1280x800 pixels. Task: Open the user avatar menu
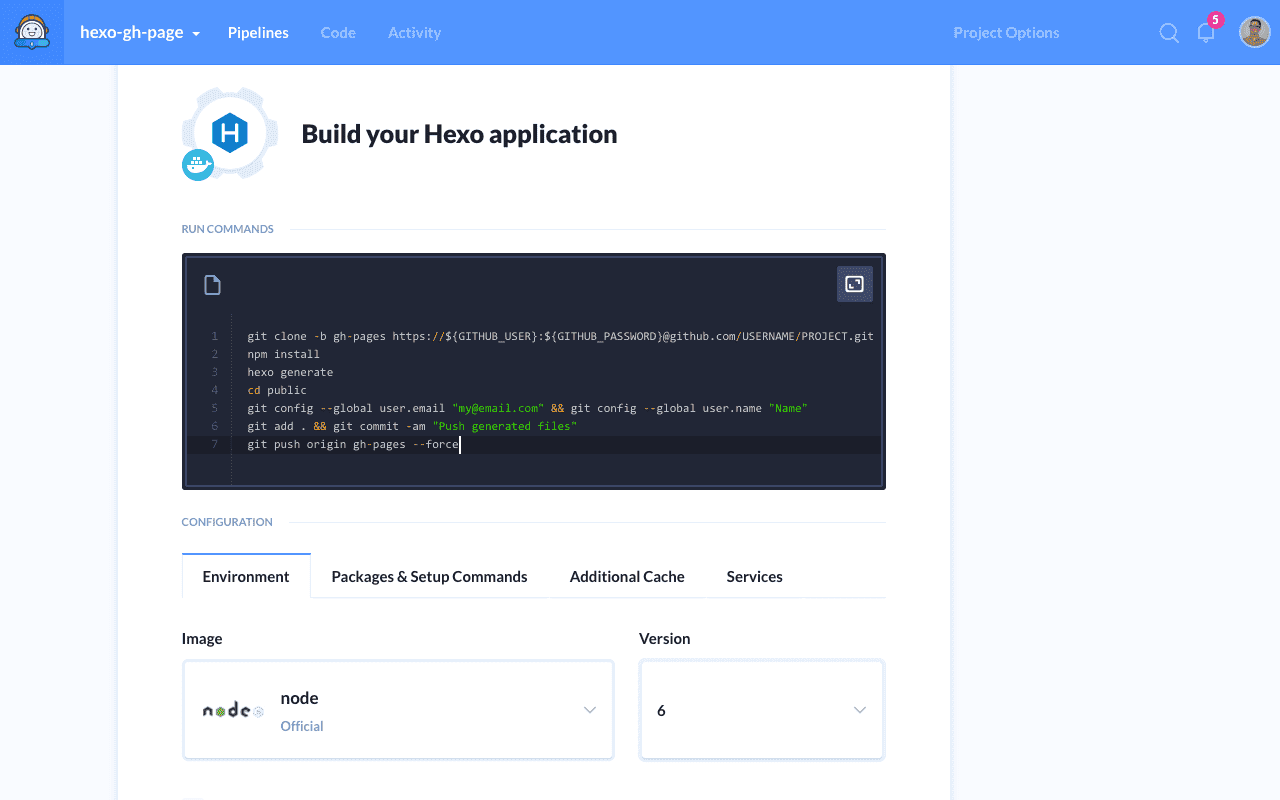(x=1255, y=32)
